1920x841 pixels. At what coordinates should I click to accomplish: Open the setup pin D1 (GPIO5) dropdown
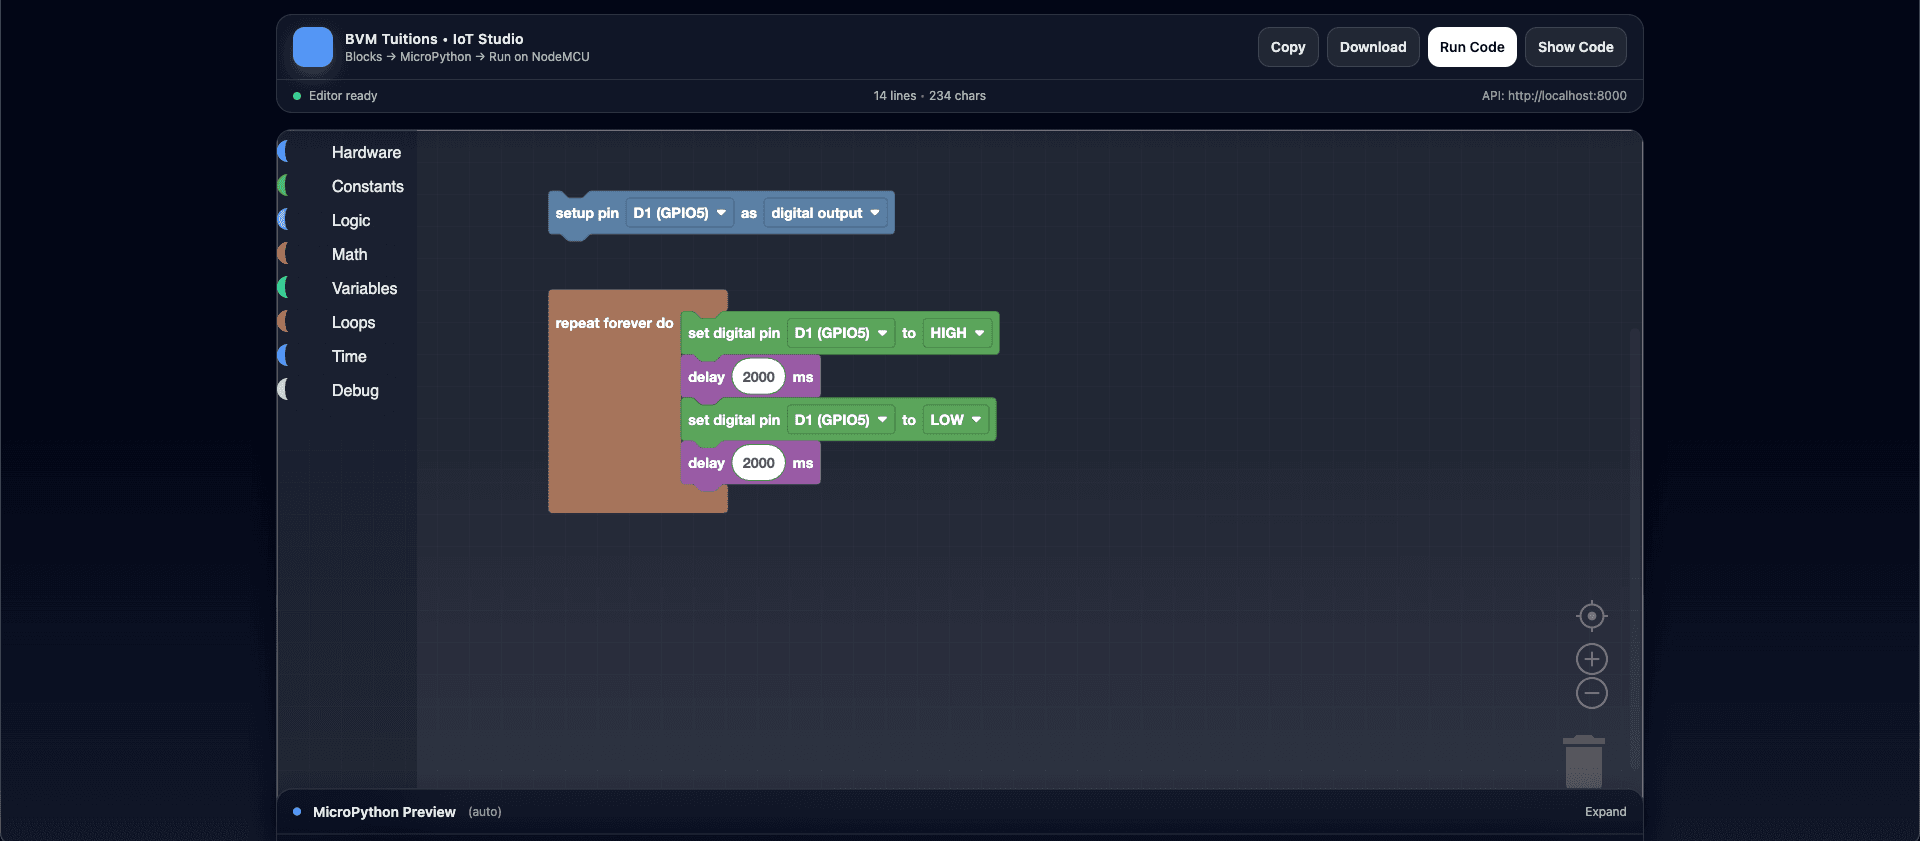[x=680, y=213]
